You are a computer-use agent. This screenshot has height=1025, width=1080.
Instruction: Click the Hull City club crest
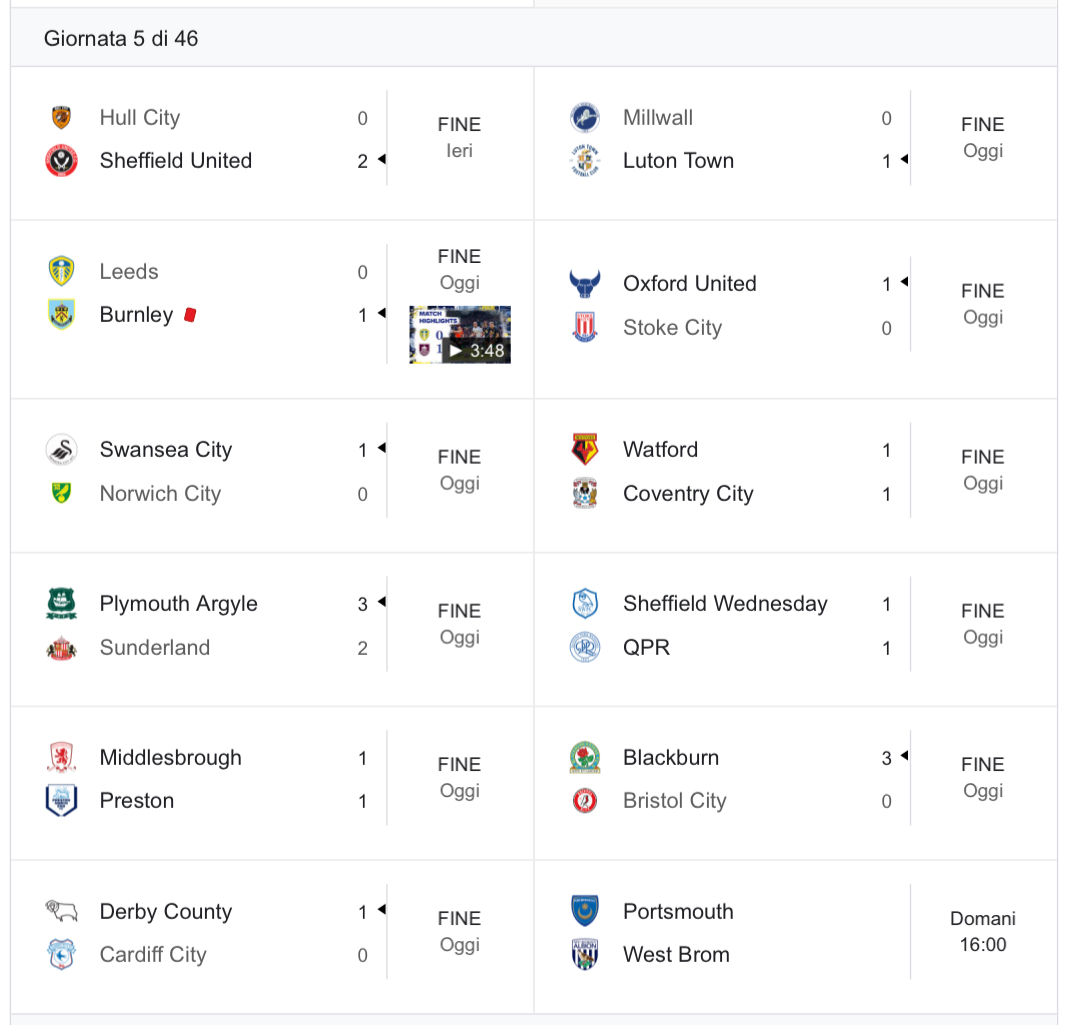point(61,118)
